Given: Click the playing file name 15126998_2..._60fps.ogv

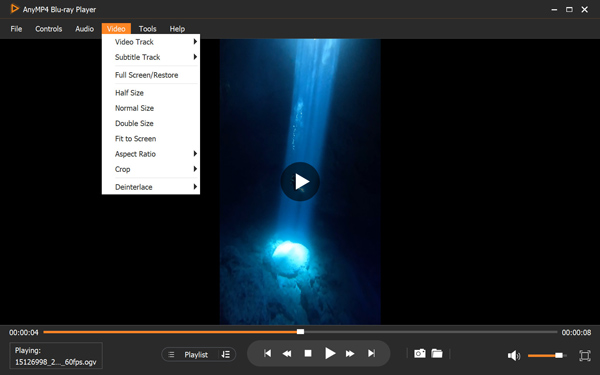Looking at the screenshot, I should tap(55, 362).
